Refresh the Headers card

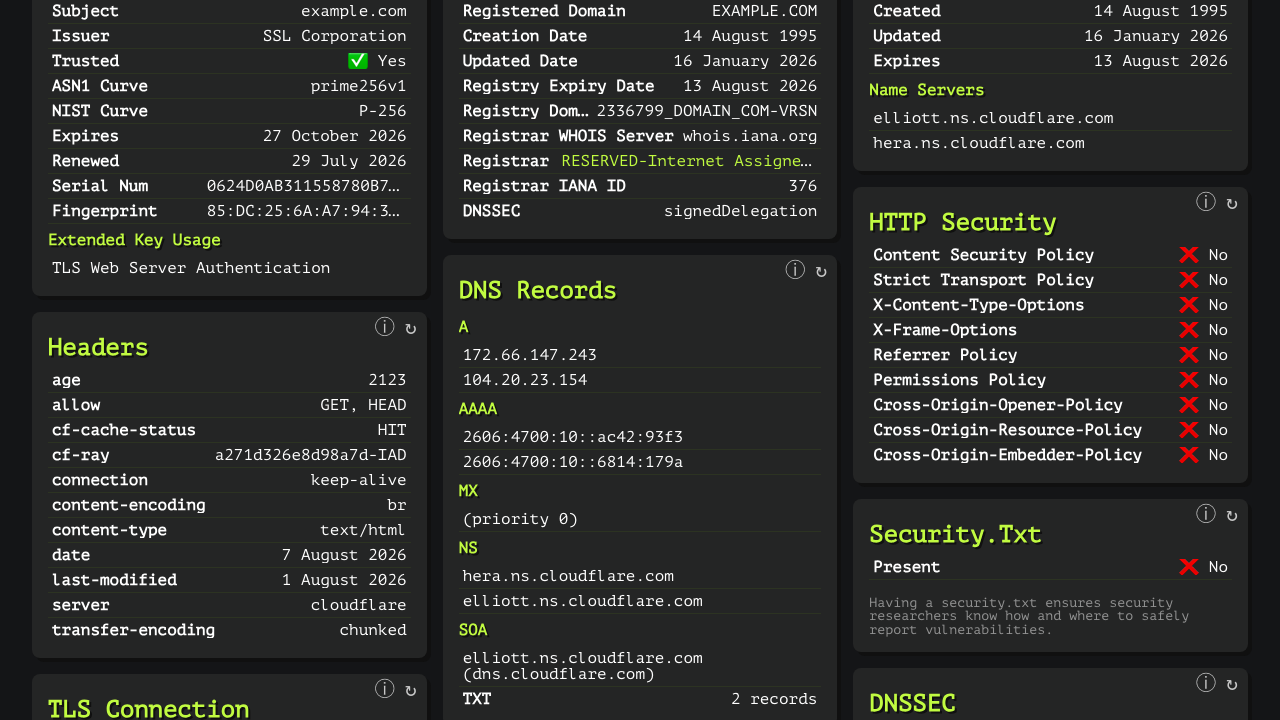tap(411, 328)
